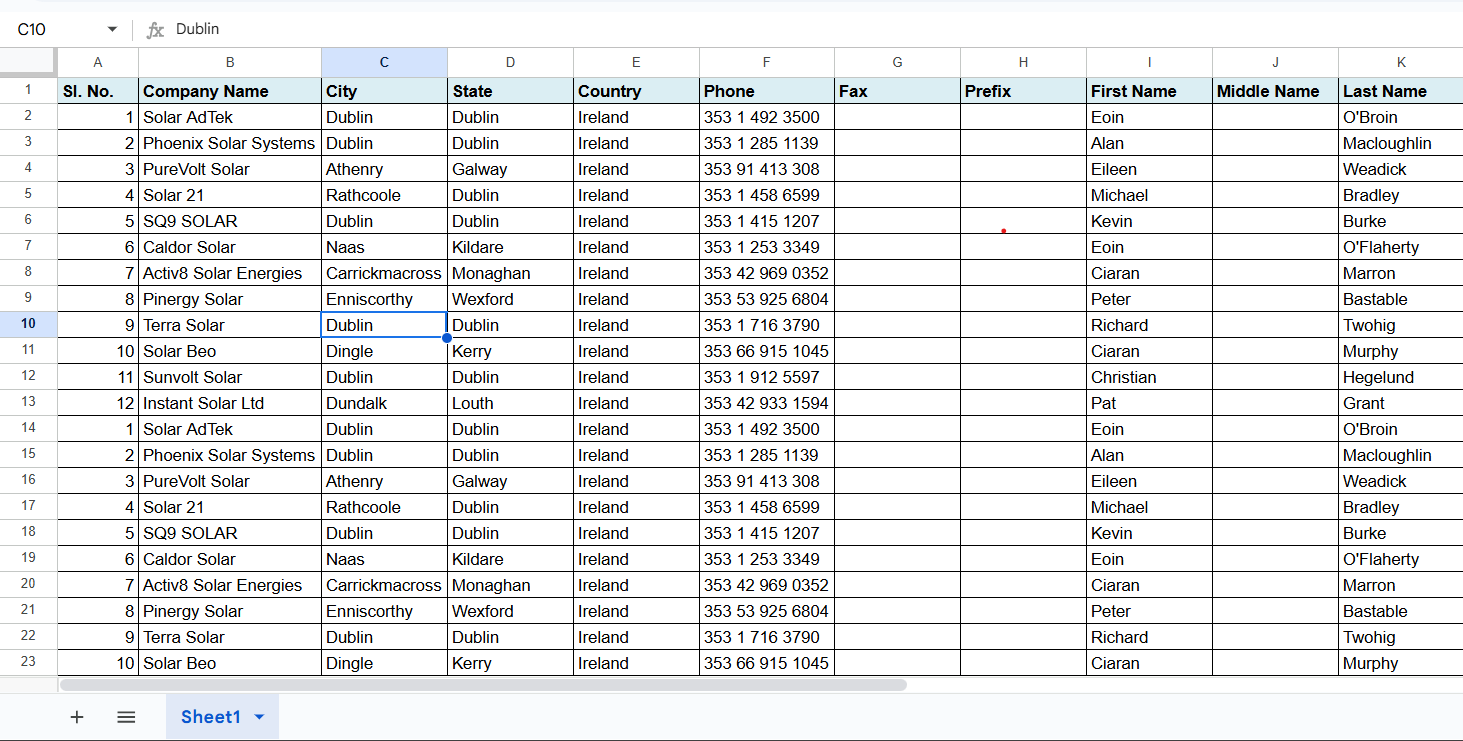This screenshot has height=741, width=1463.
Task: Open the all sheets list icon
Action: [126, 717]
